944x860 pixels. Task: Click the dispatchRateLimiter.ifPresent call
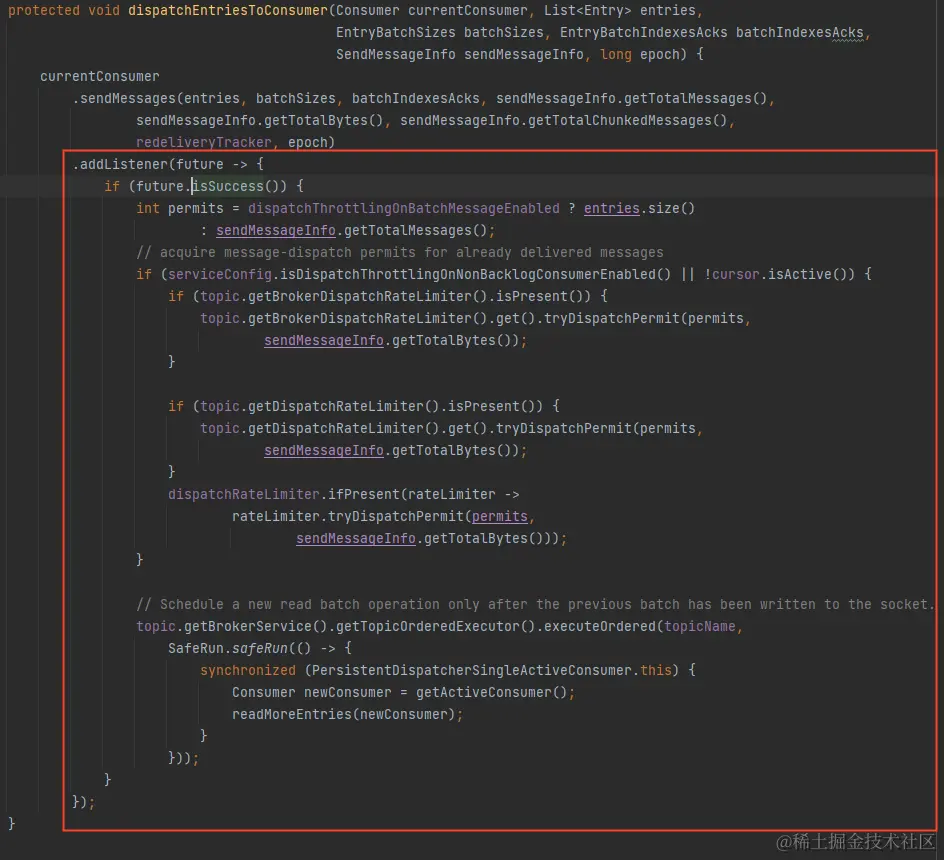(284, 494)
